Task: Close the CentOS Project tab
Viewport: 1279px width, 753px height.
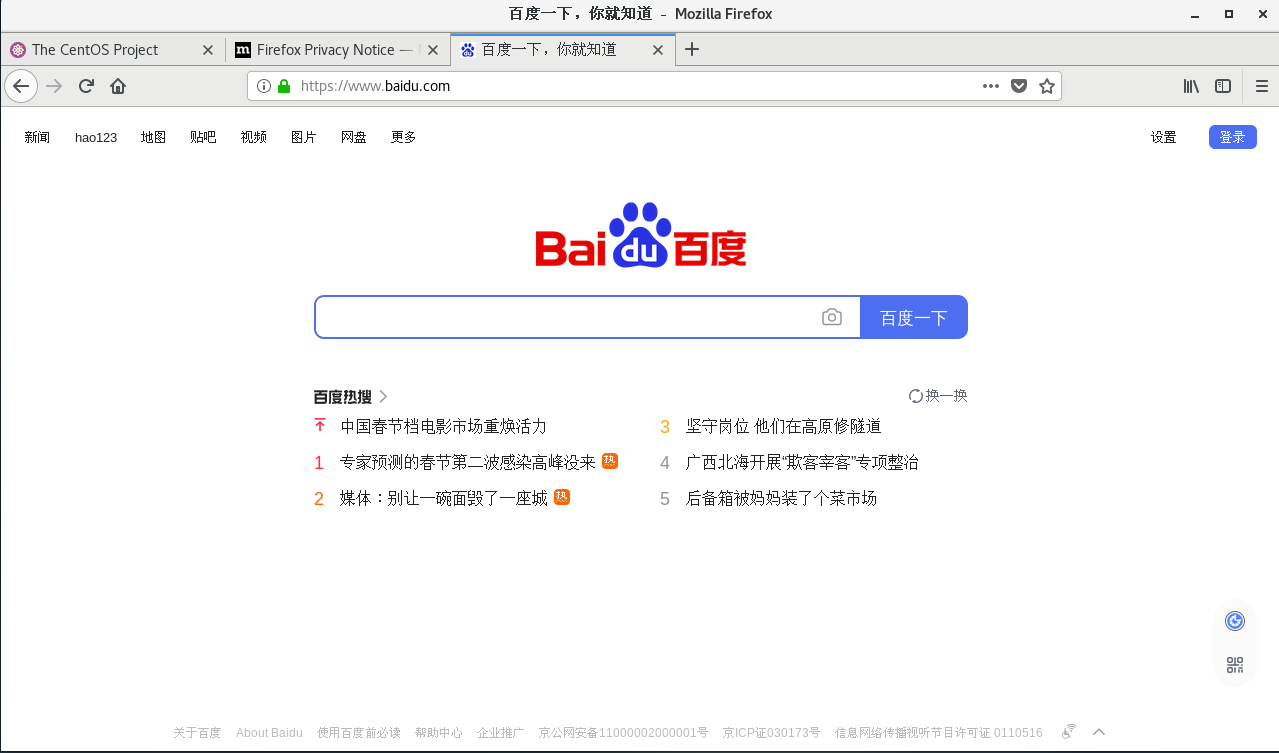Action: pos(208,49)
